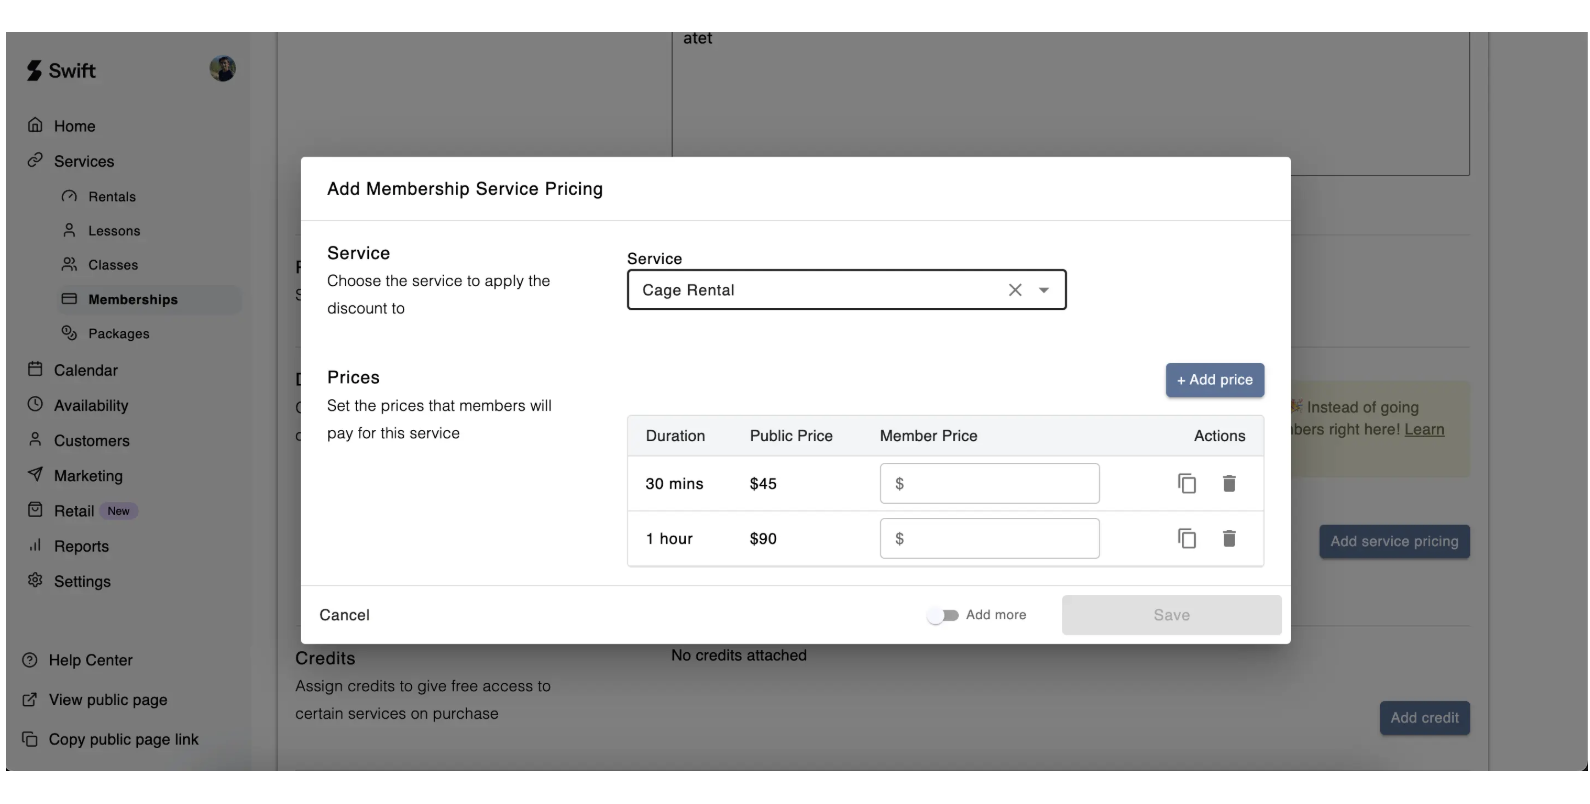Enter member price for 1 hour
This screenshot has height=804, width=1590.
click(x=998, y=539)
